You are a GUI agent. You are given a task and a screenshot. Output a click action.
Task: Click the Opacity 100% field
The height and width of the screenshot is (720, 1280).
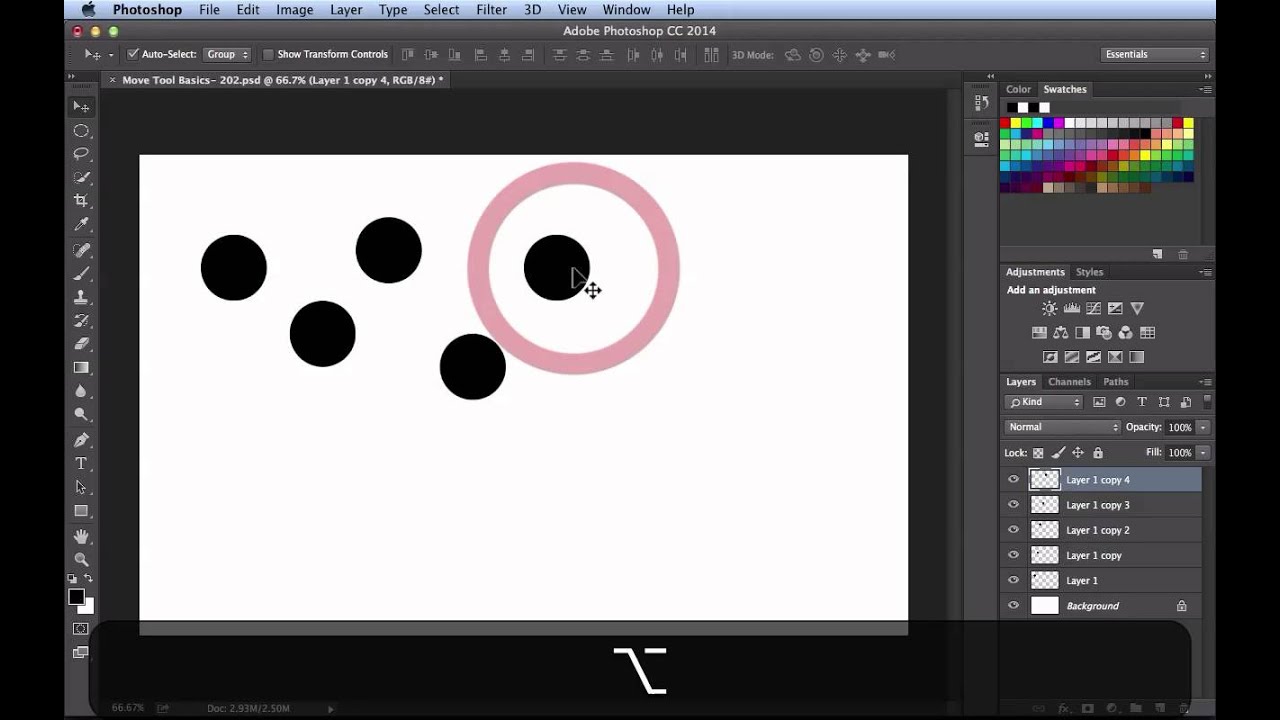(1180, 427)
